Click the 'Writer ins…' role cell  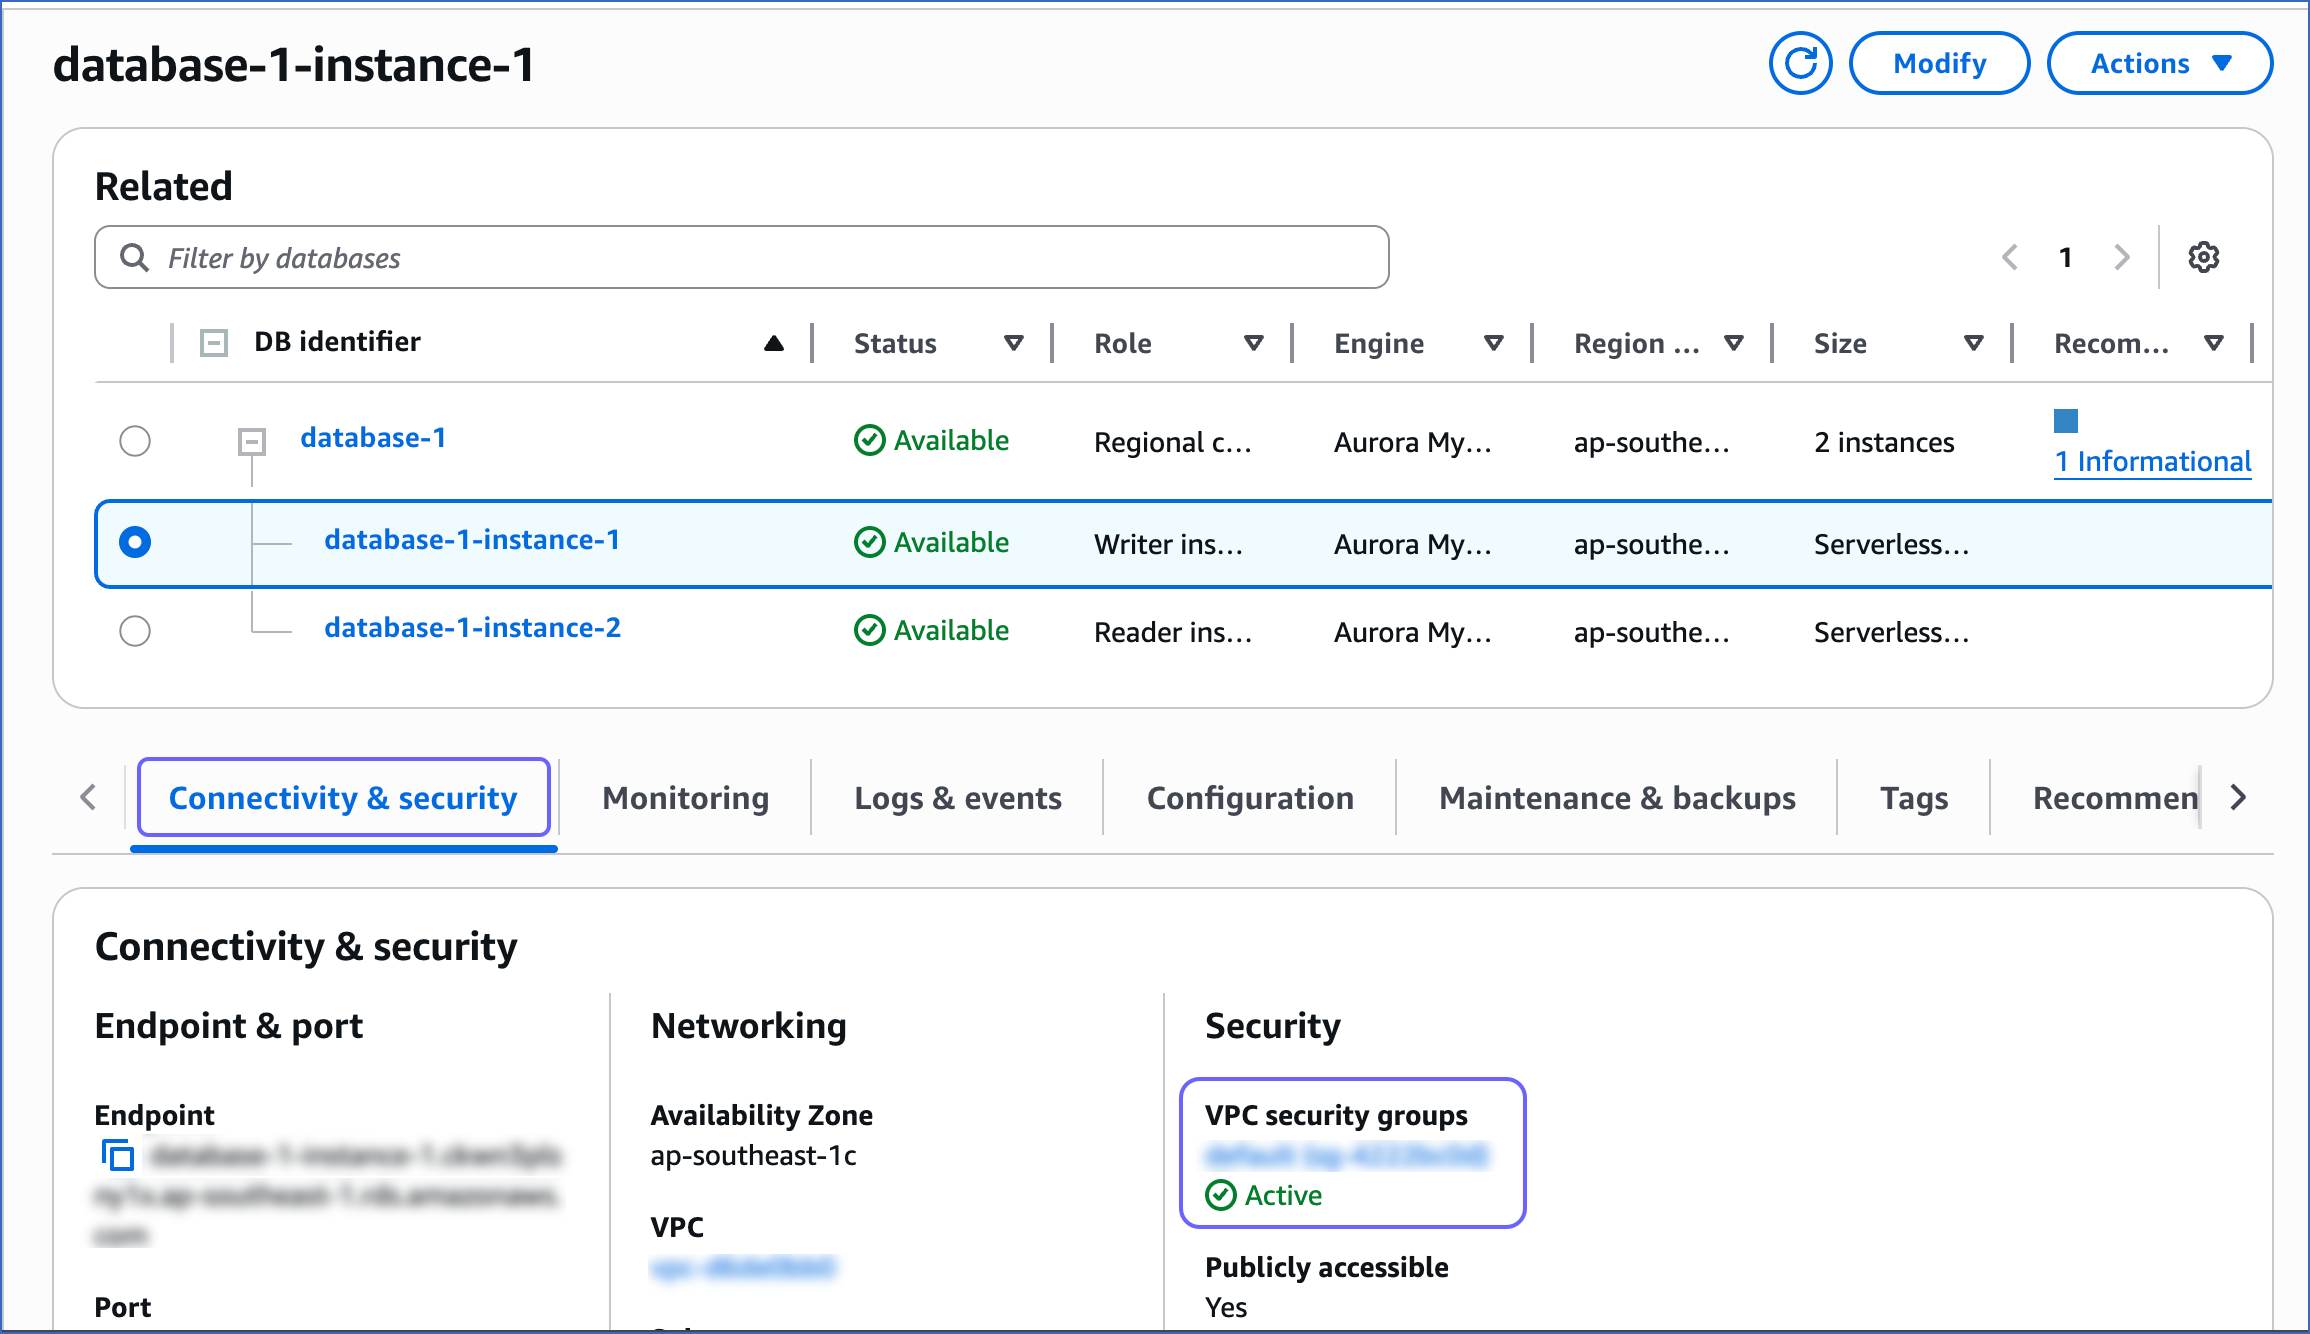(1168, 544)
